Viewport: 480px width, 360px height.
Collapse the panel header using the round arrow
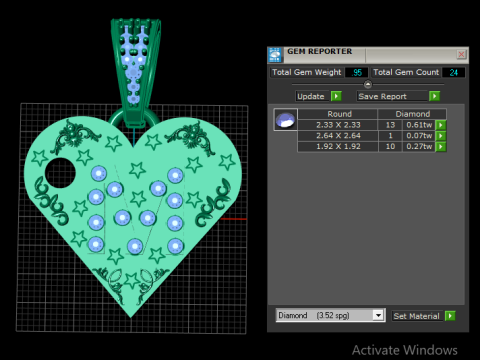pyautogui.click(x=368, y=84)
